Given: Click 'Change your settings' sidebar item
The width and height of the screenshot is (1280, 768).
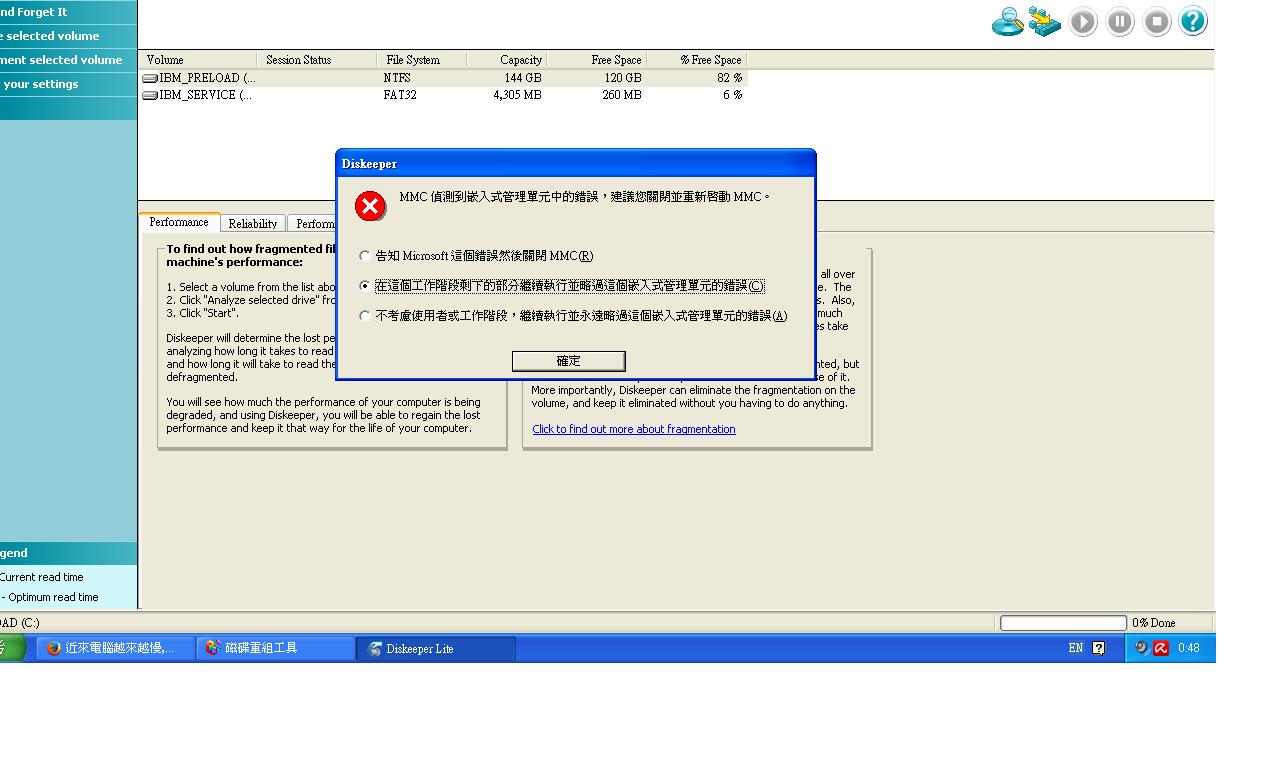Looking at the screenshot, I should point(68,84).
